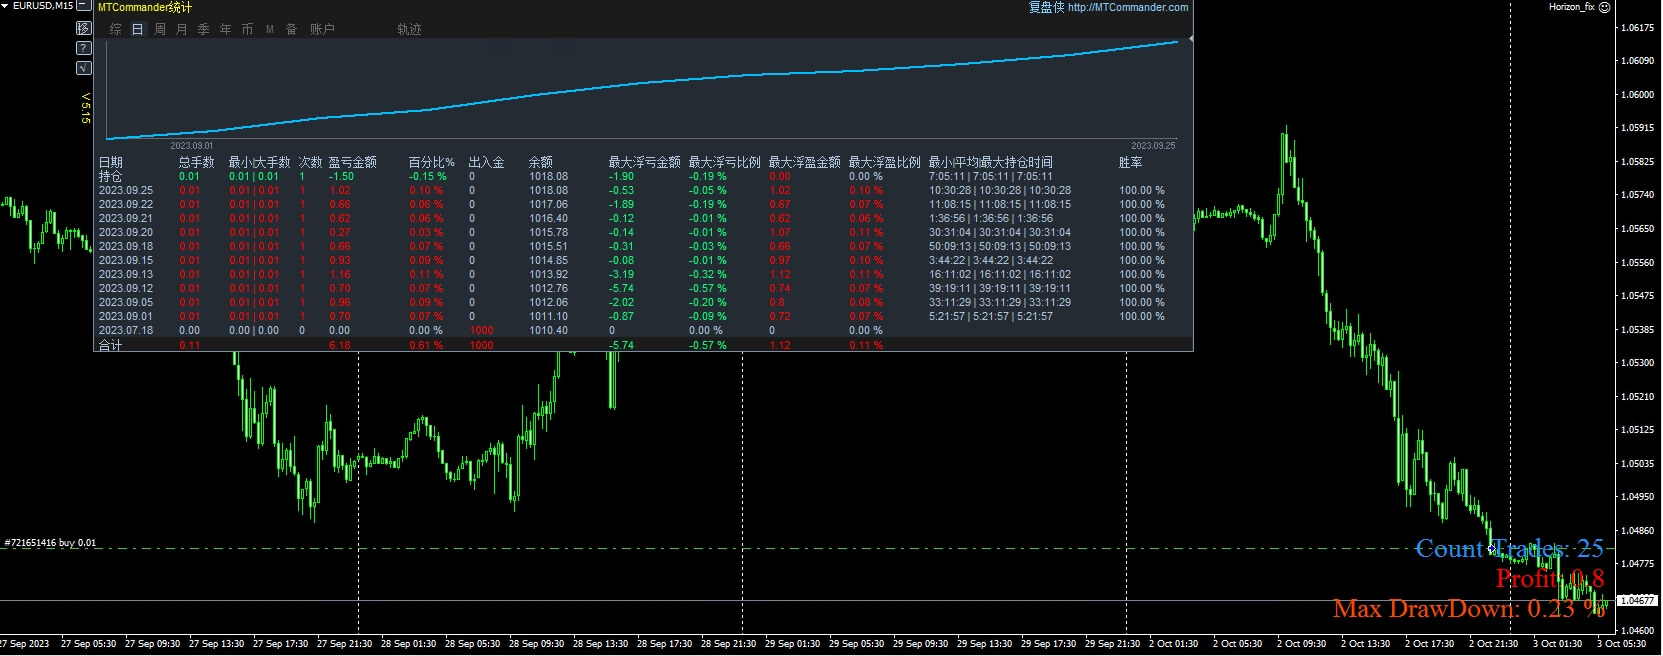
Task: Click the 移 move panel icon
Action: (84, 28)
